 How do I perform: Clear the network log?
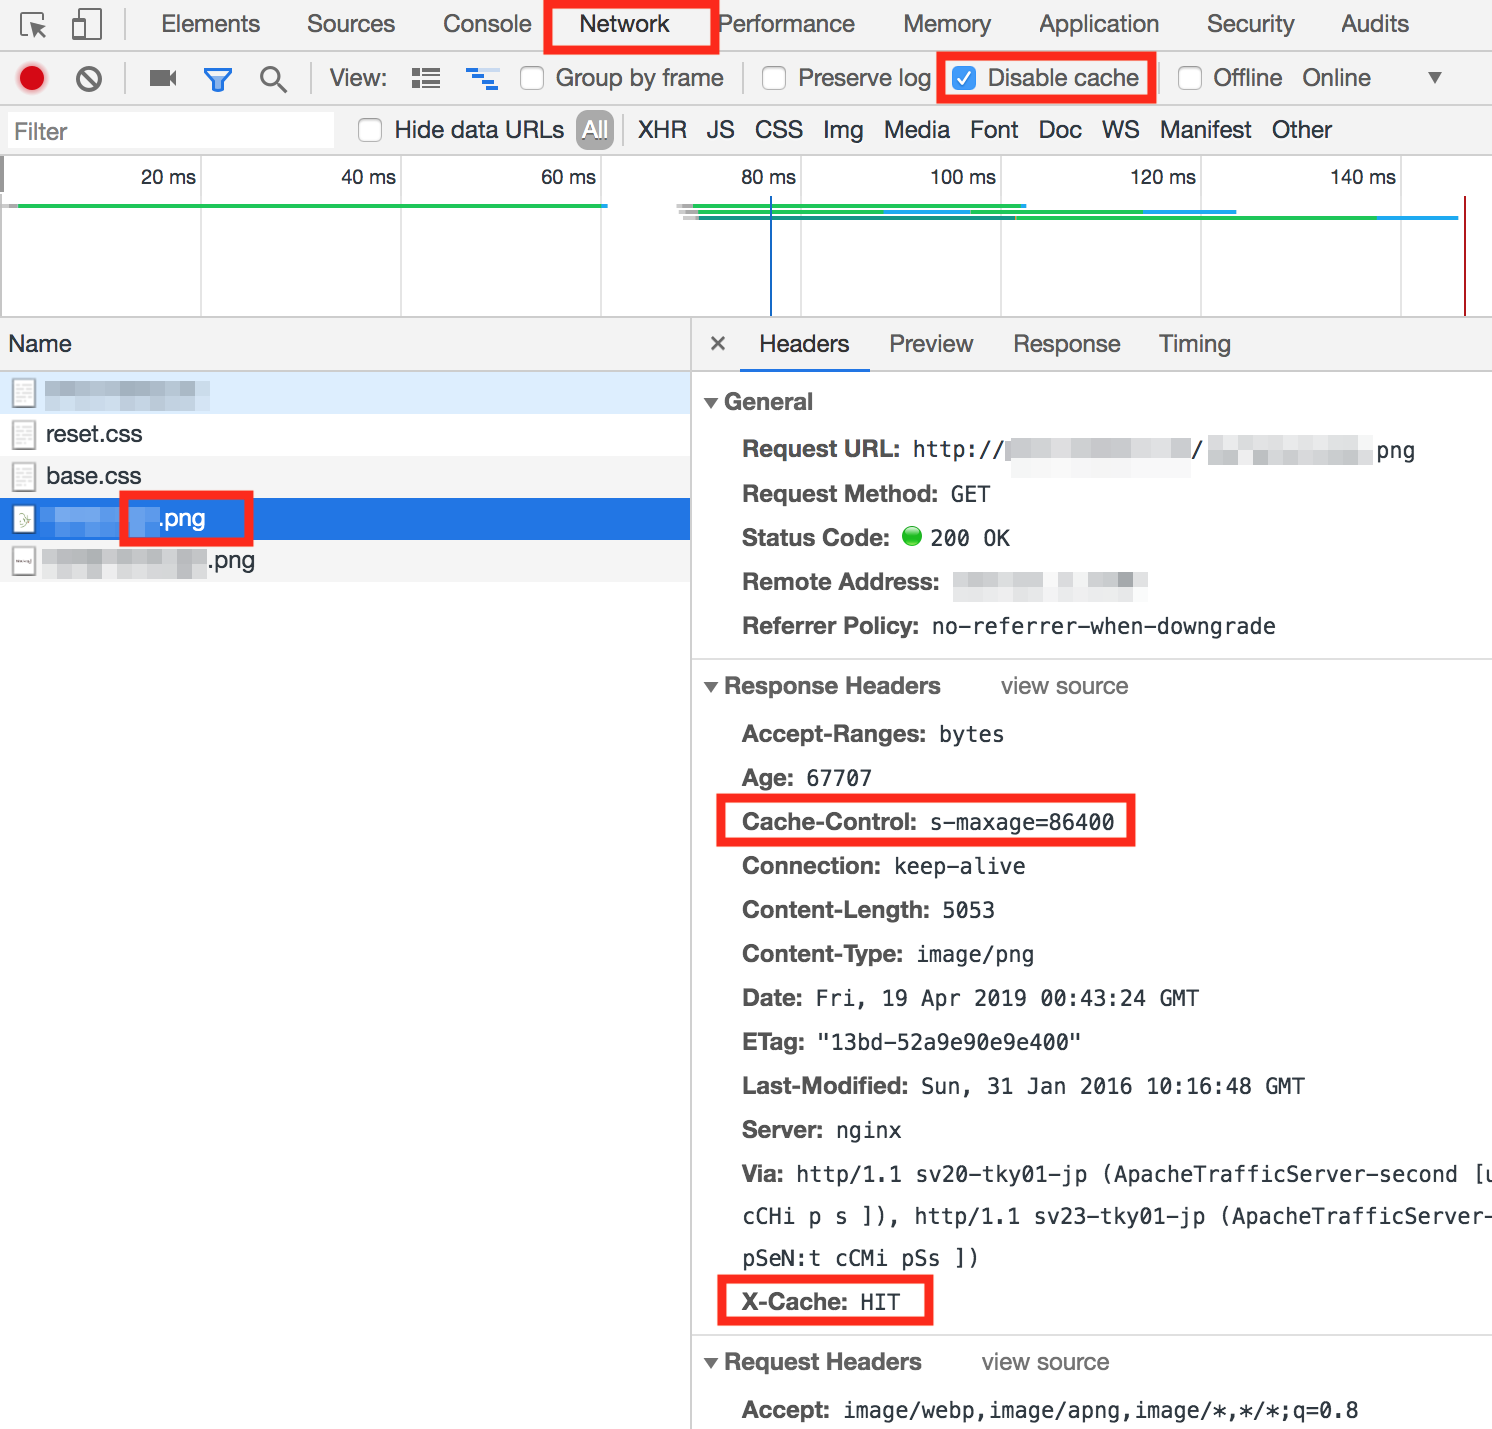[x=89, y=78]
